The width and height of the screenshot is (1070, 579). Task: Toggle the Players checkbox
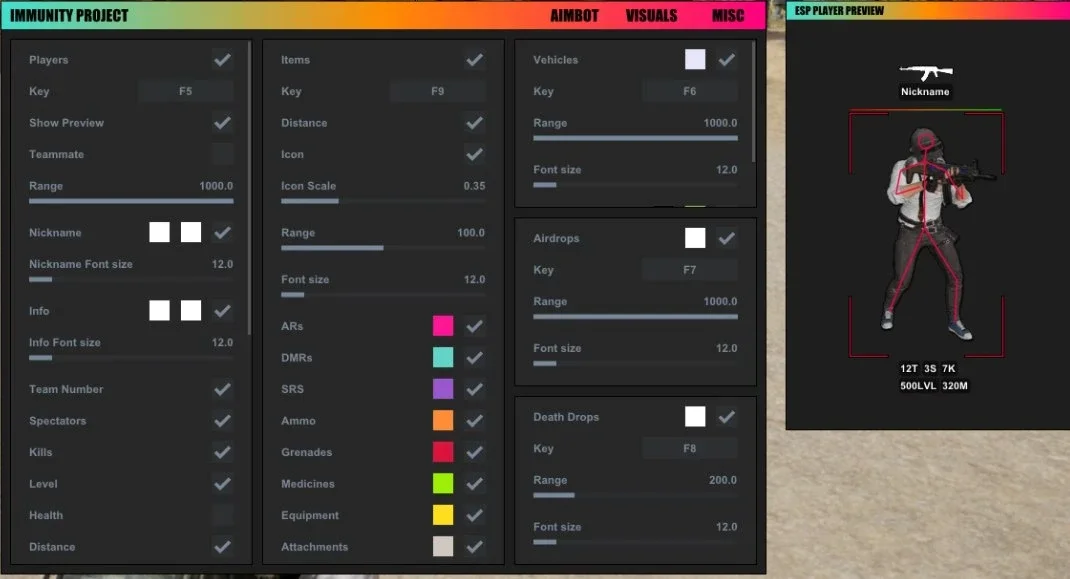click(222, 60)
